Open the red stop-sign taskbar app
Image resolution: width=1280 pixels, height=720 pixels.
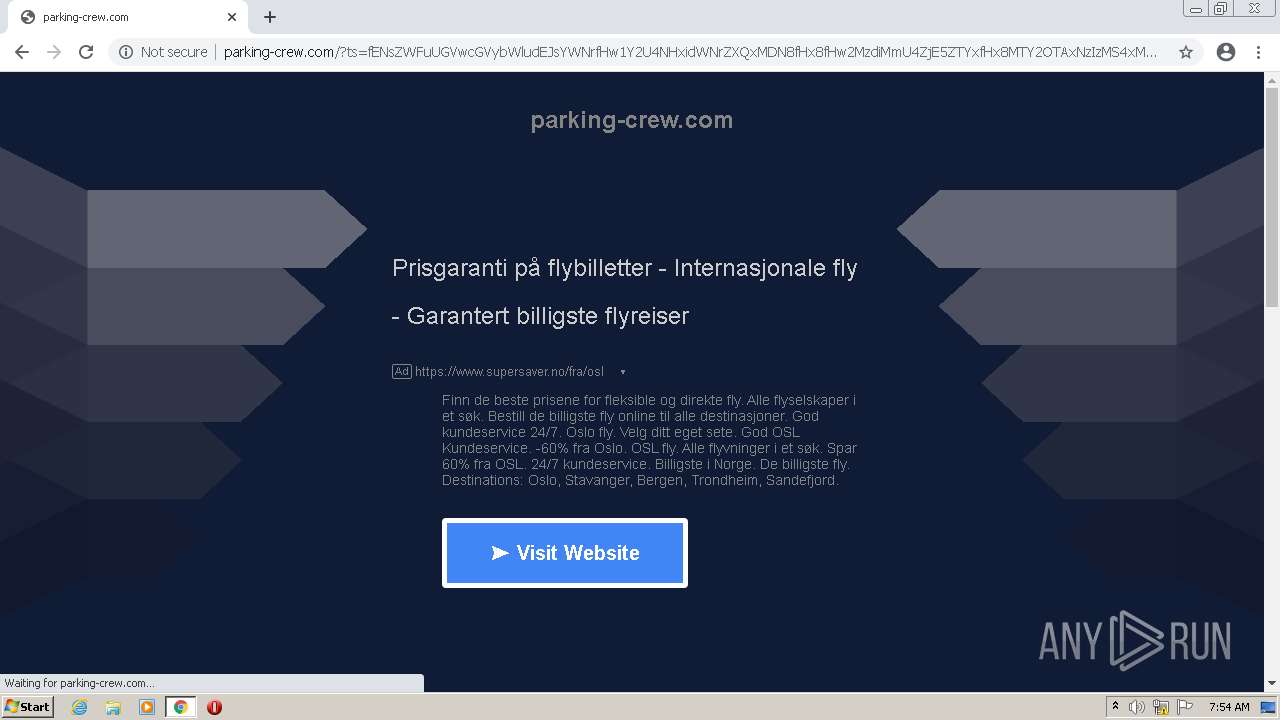214,707
